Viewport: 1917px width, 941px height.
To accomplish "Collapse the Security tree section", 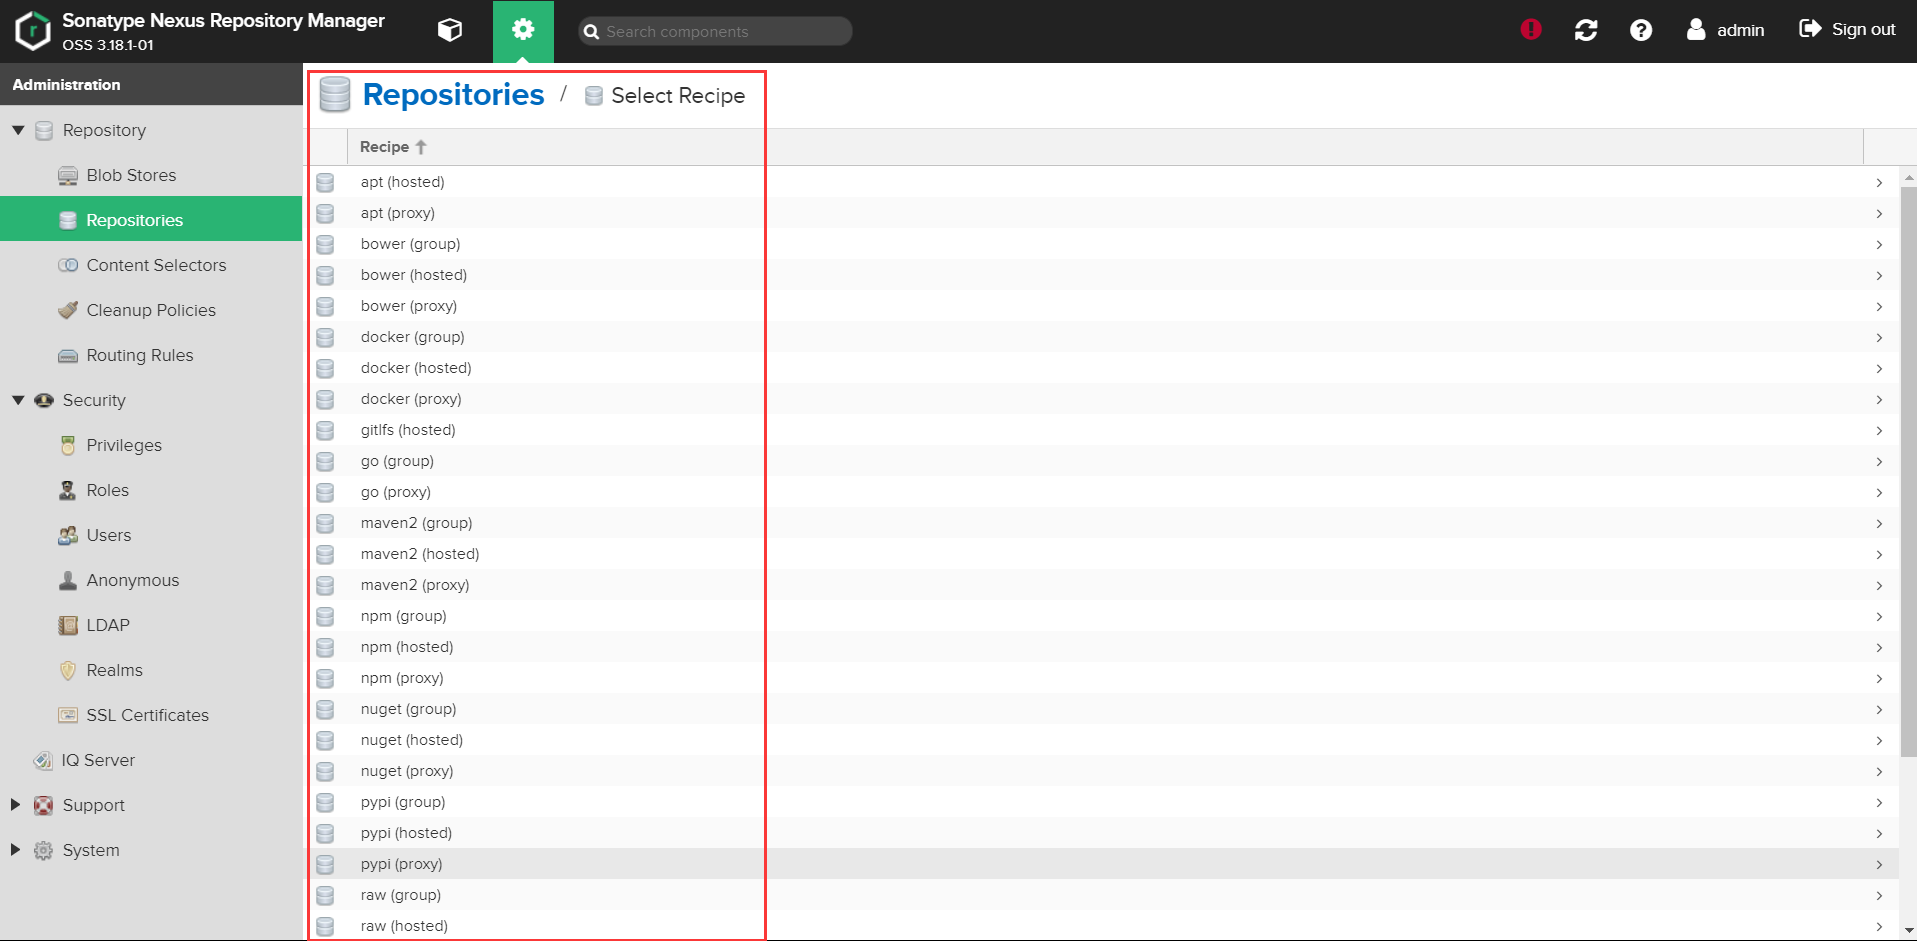I will 18,400.
